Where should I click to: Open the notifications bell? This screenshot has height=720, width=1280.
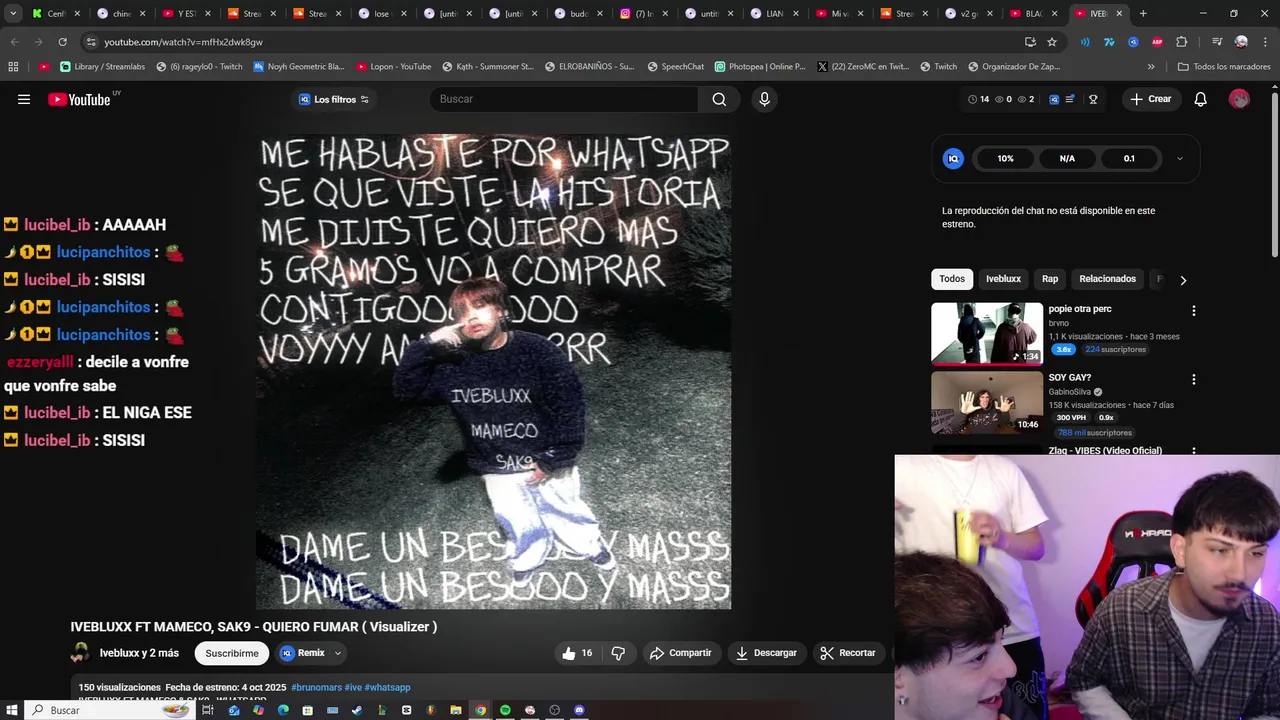click(1201, 99)
